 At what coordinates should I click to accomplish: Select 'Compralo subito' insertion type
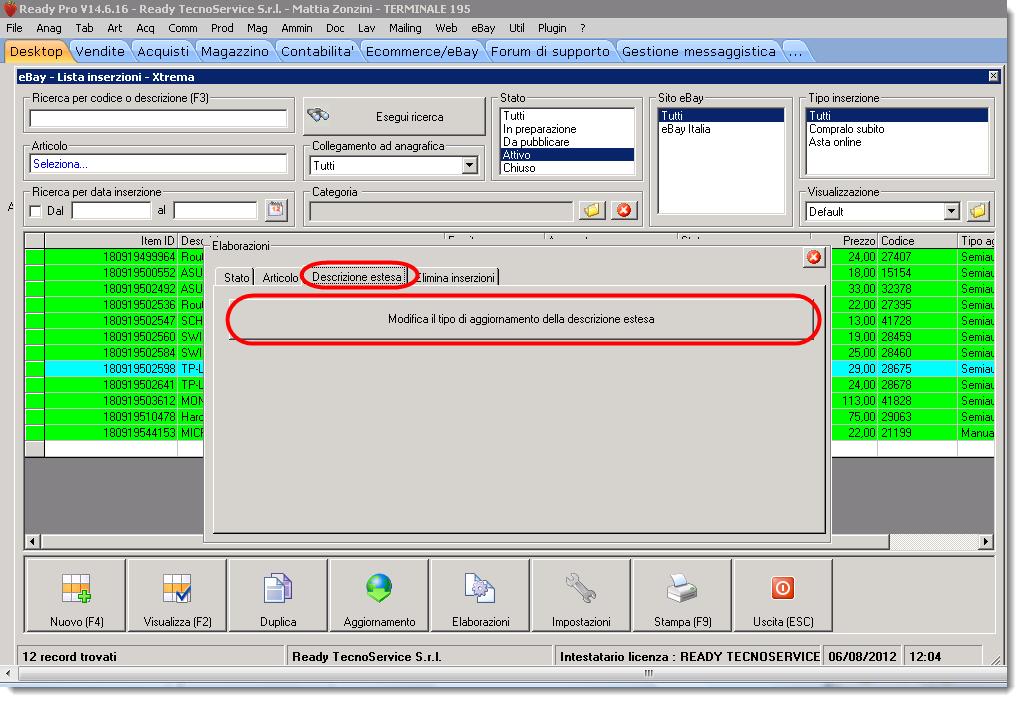[x=897, y=129]
